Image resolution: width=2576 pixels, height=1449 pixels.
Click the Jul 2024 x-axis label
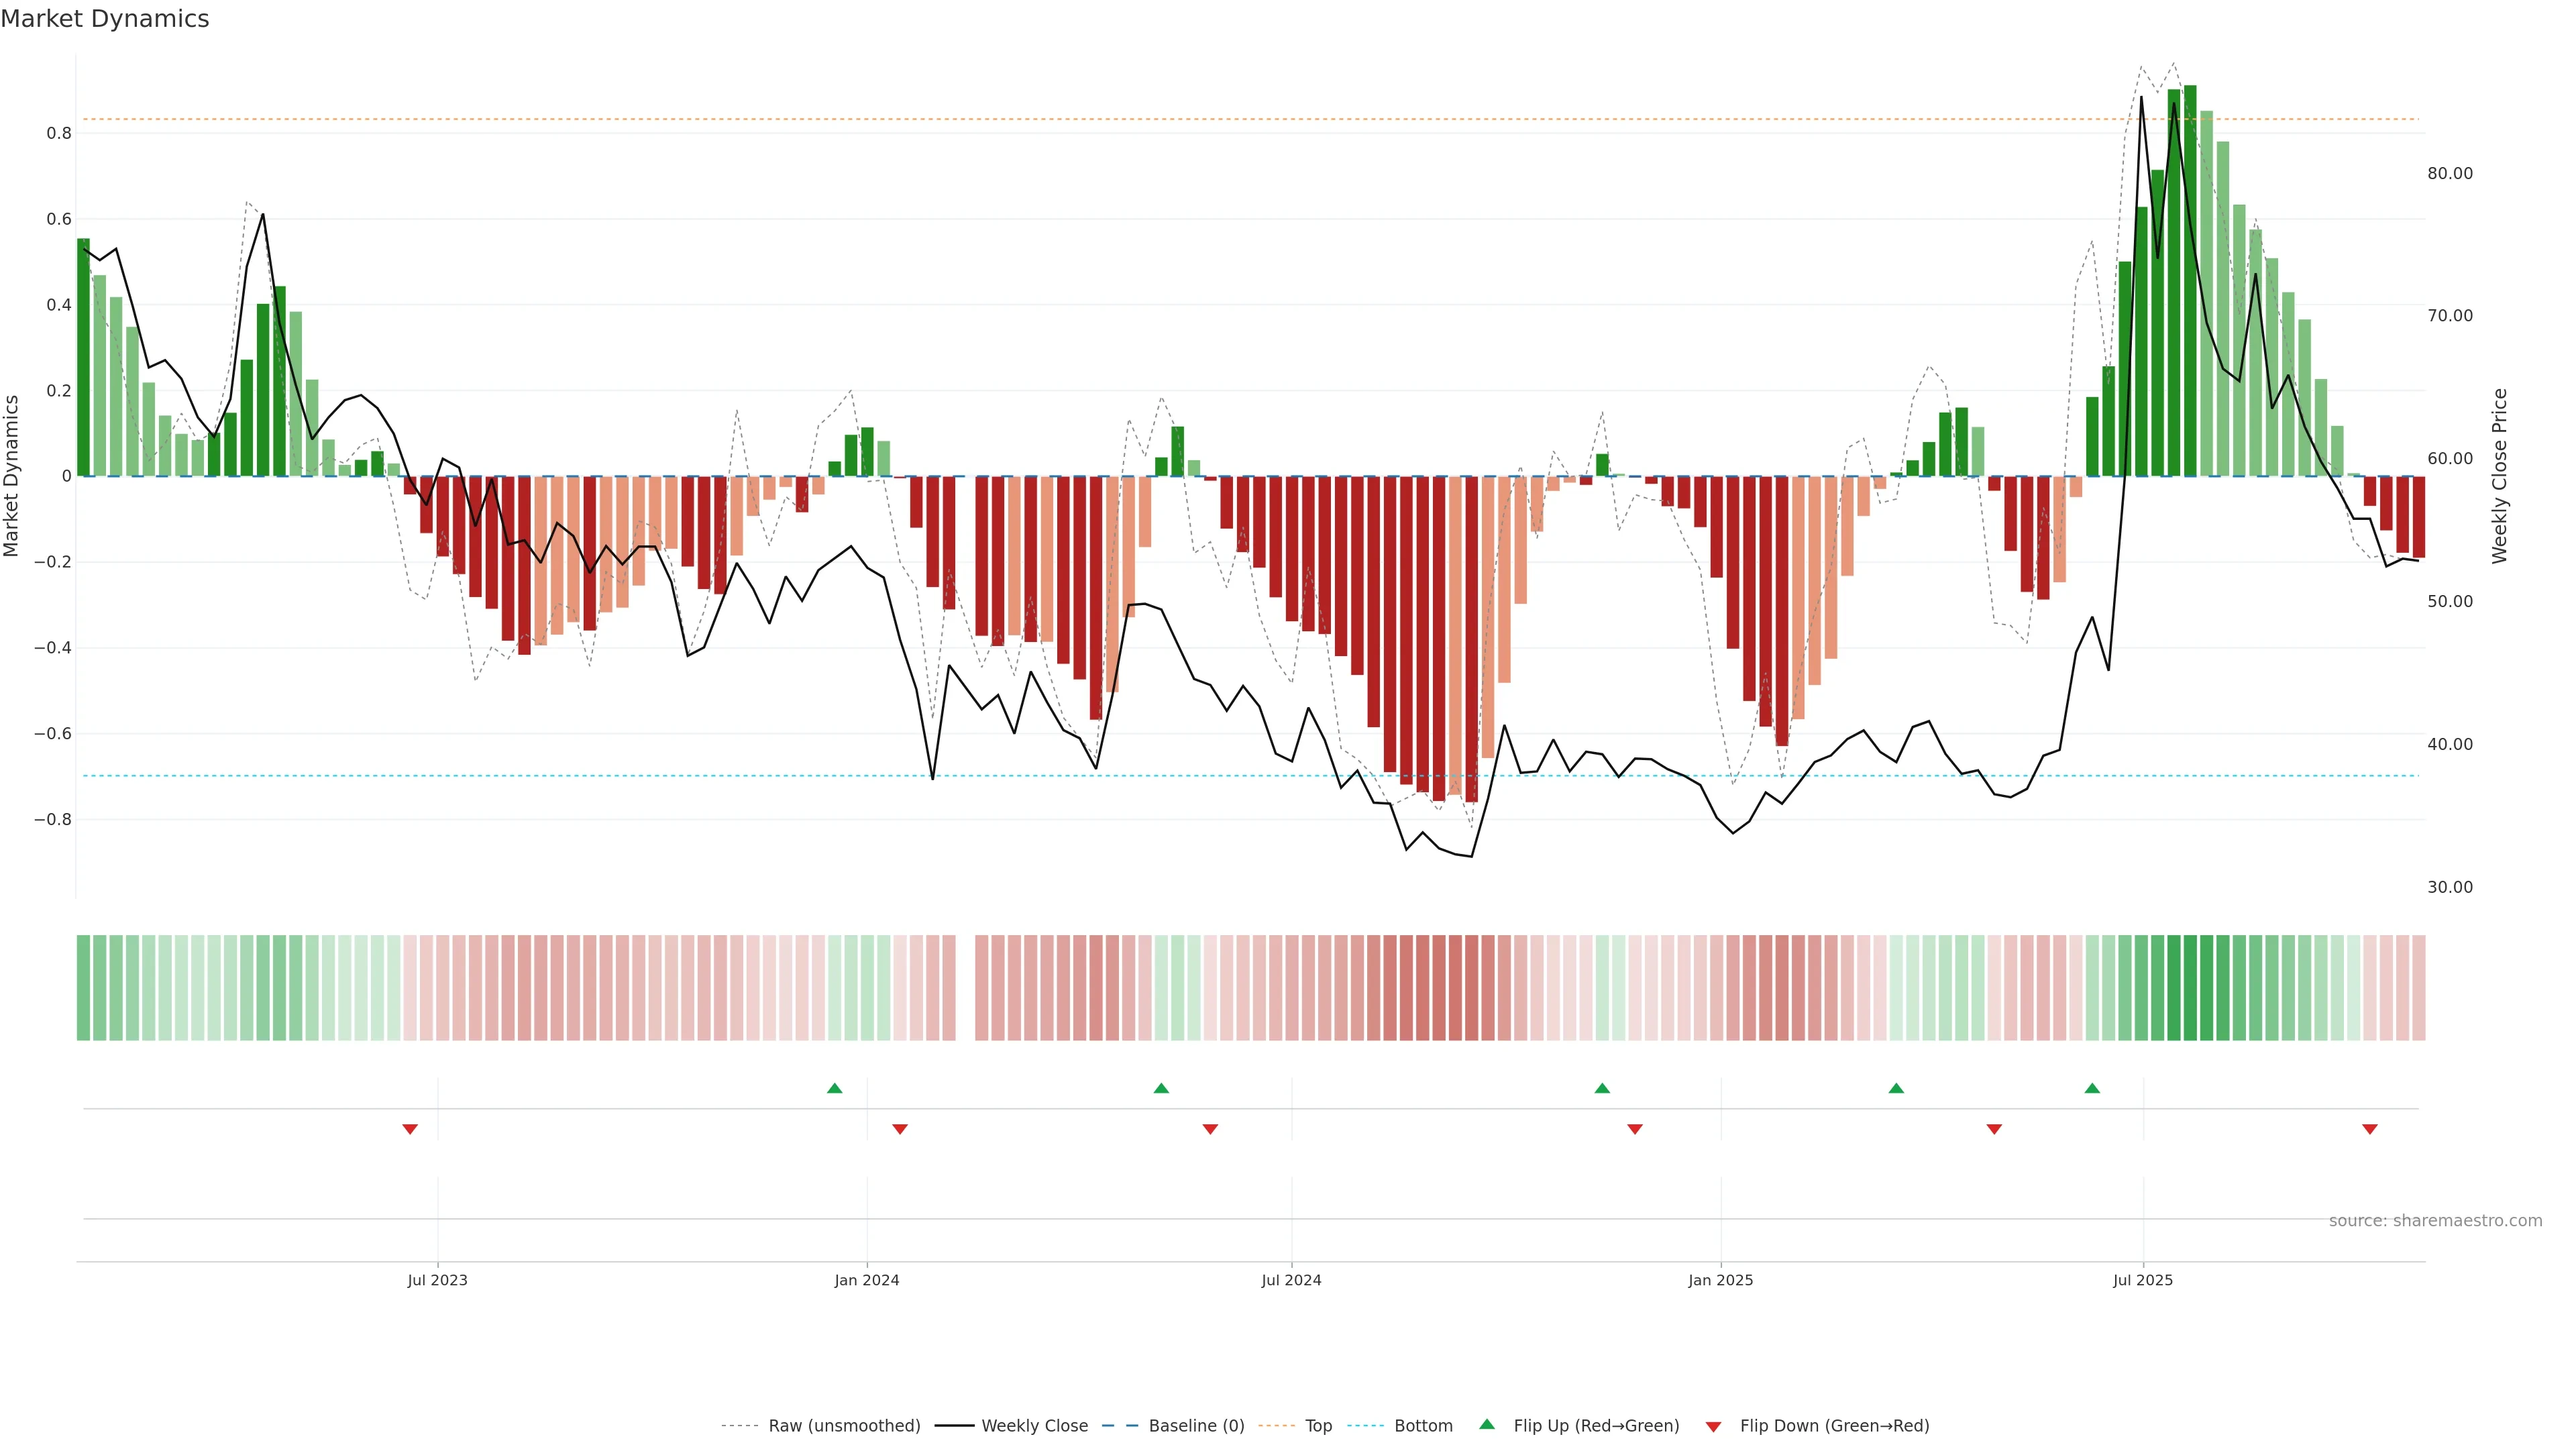(1291, 1280)
